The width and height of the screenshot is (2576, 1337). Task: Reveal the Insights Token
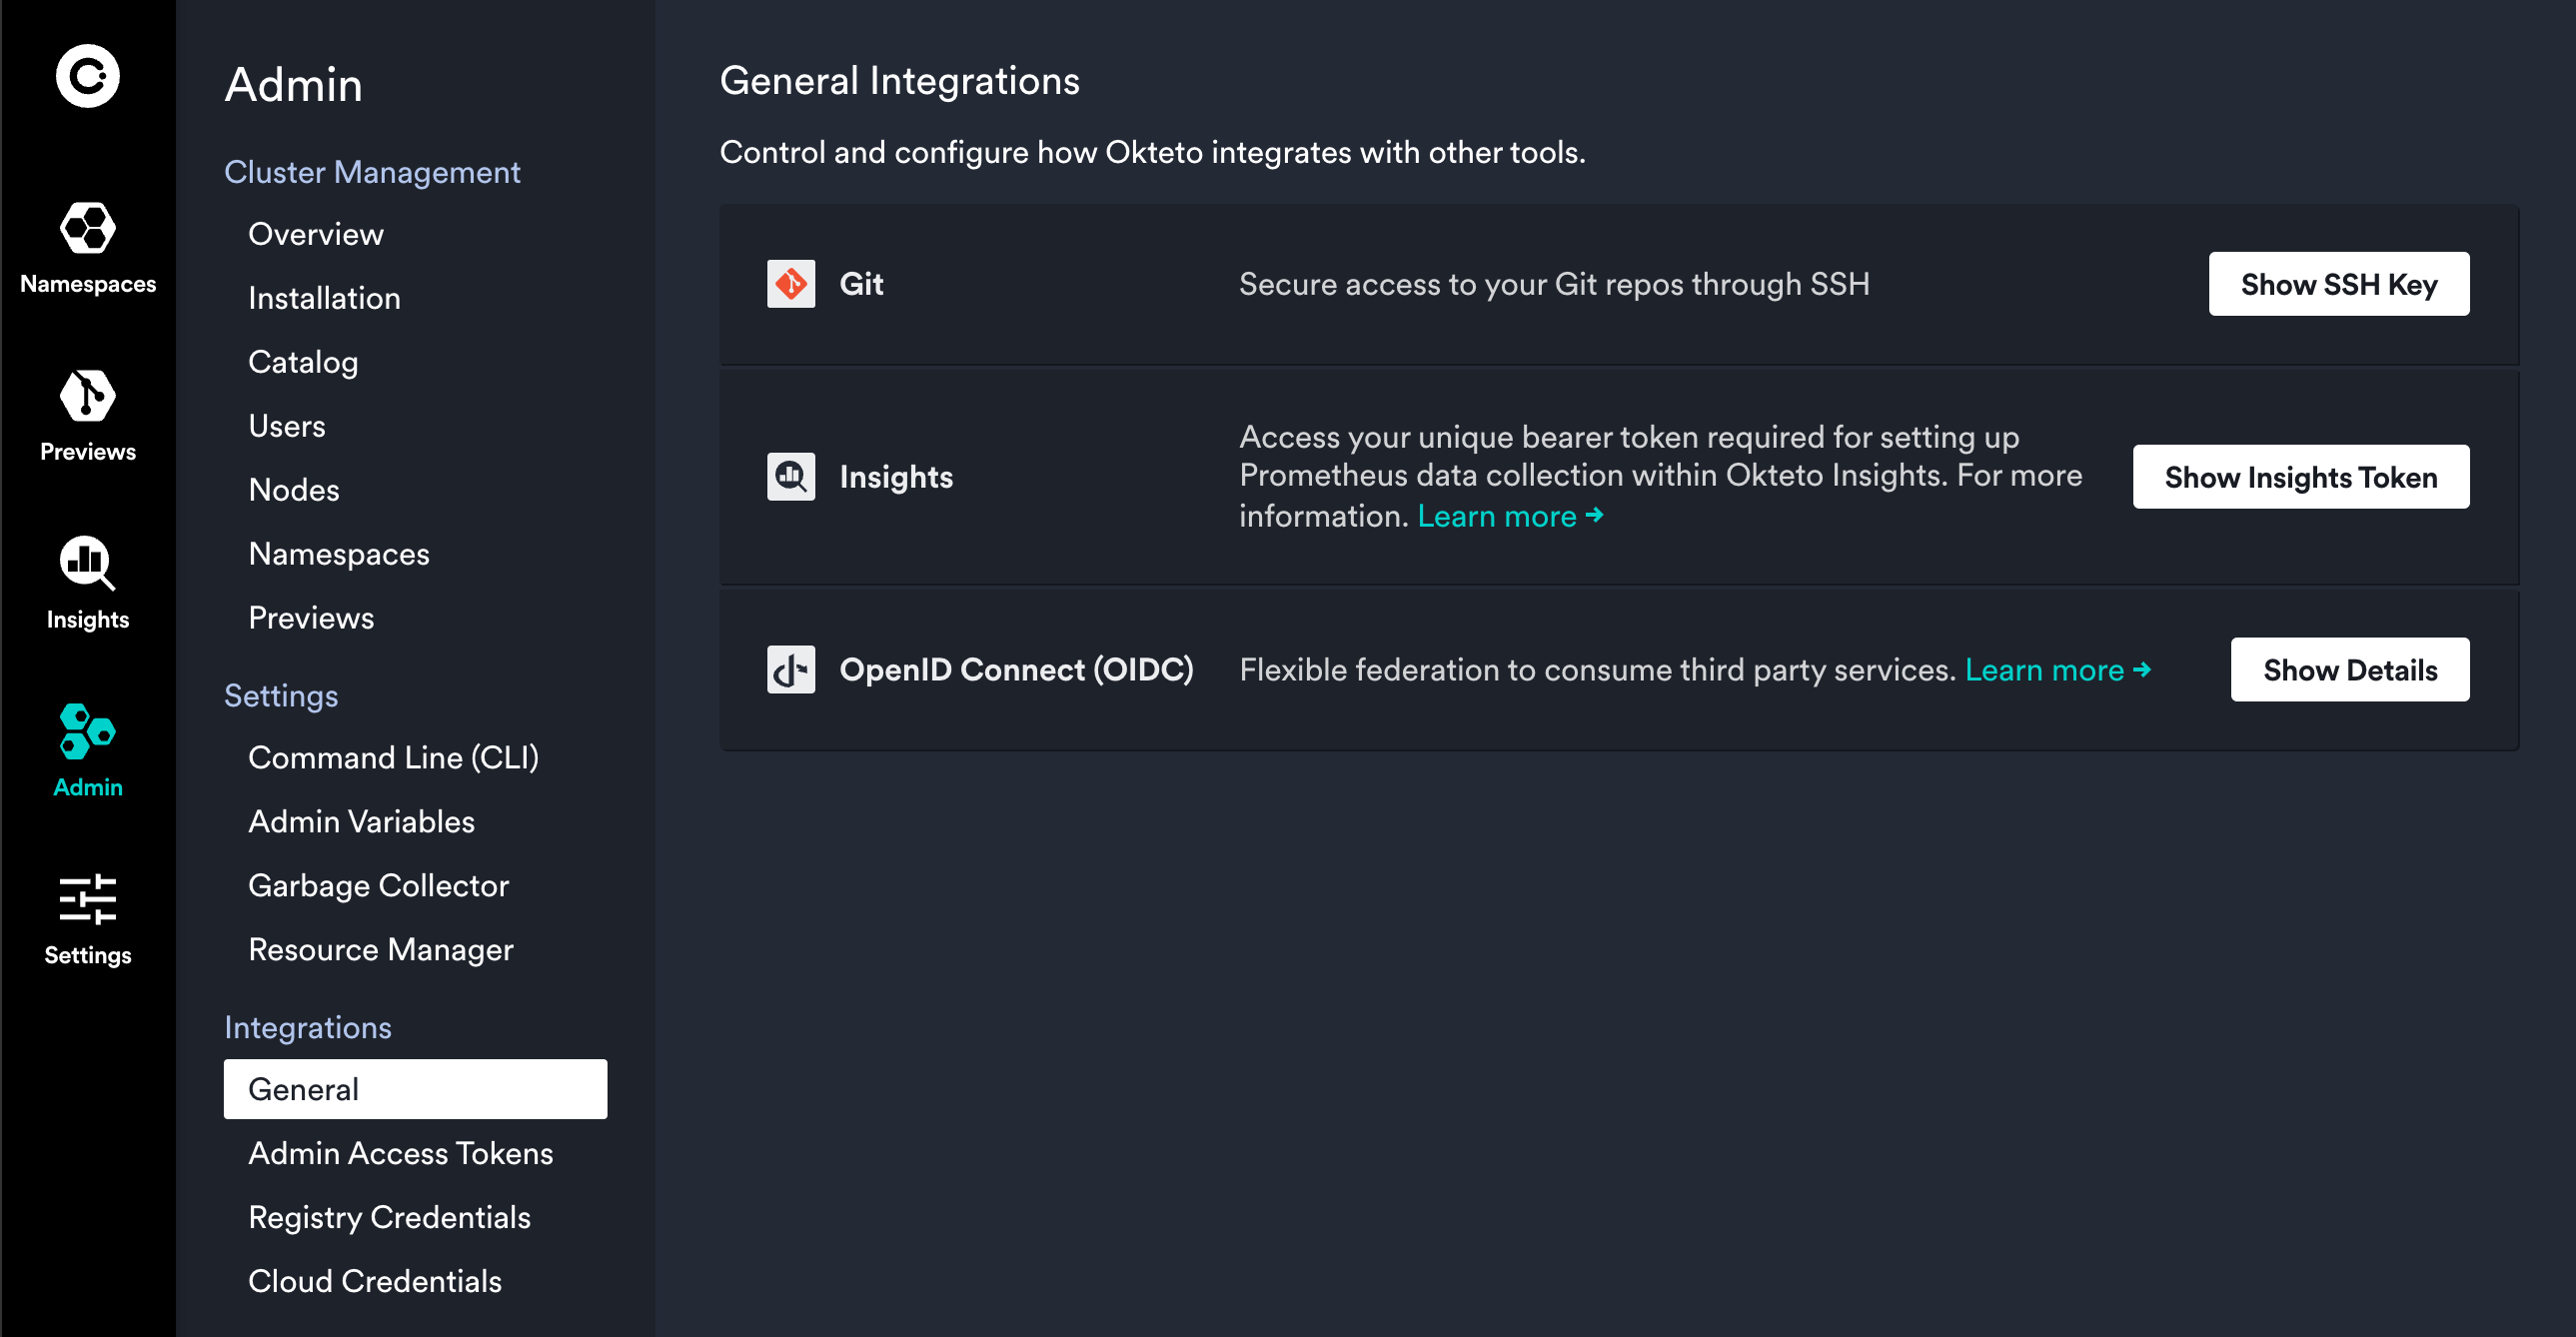point(2300,477)
